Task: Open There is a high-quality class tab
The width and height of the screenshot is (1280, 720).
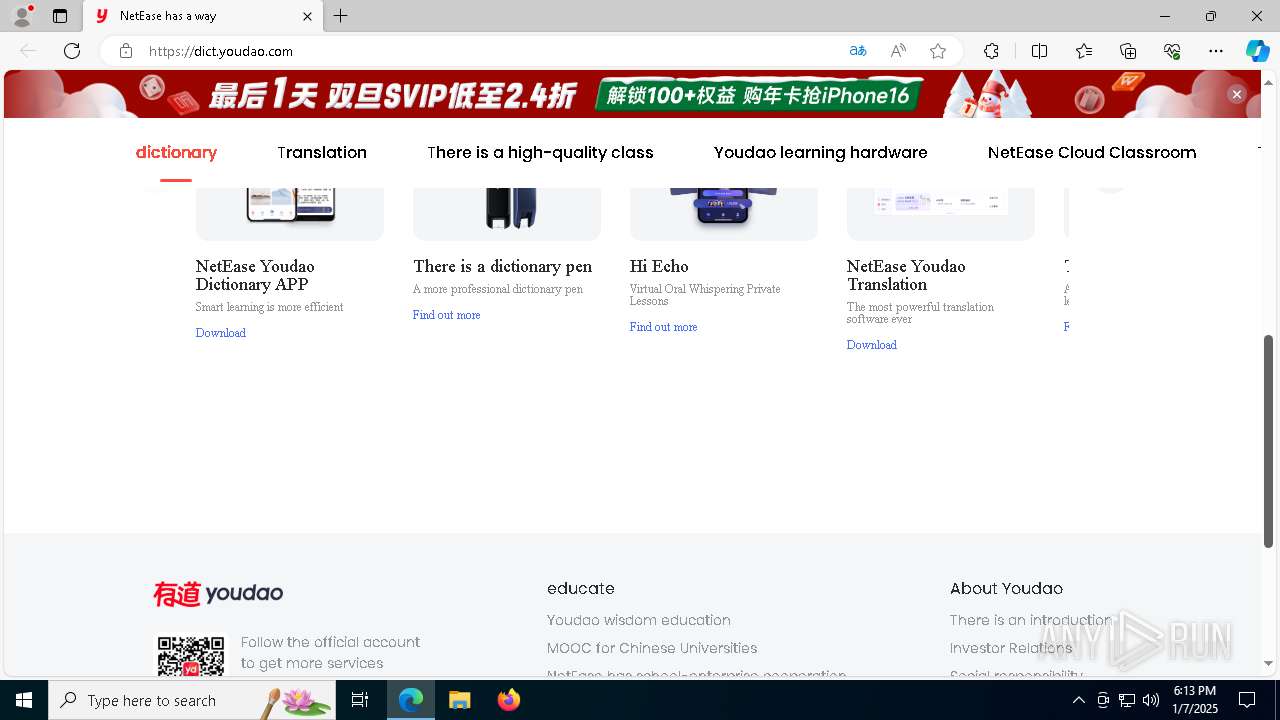Action: pyautogui.click(x=540, y=152)
